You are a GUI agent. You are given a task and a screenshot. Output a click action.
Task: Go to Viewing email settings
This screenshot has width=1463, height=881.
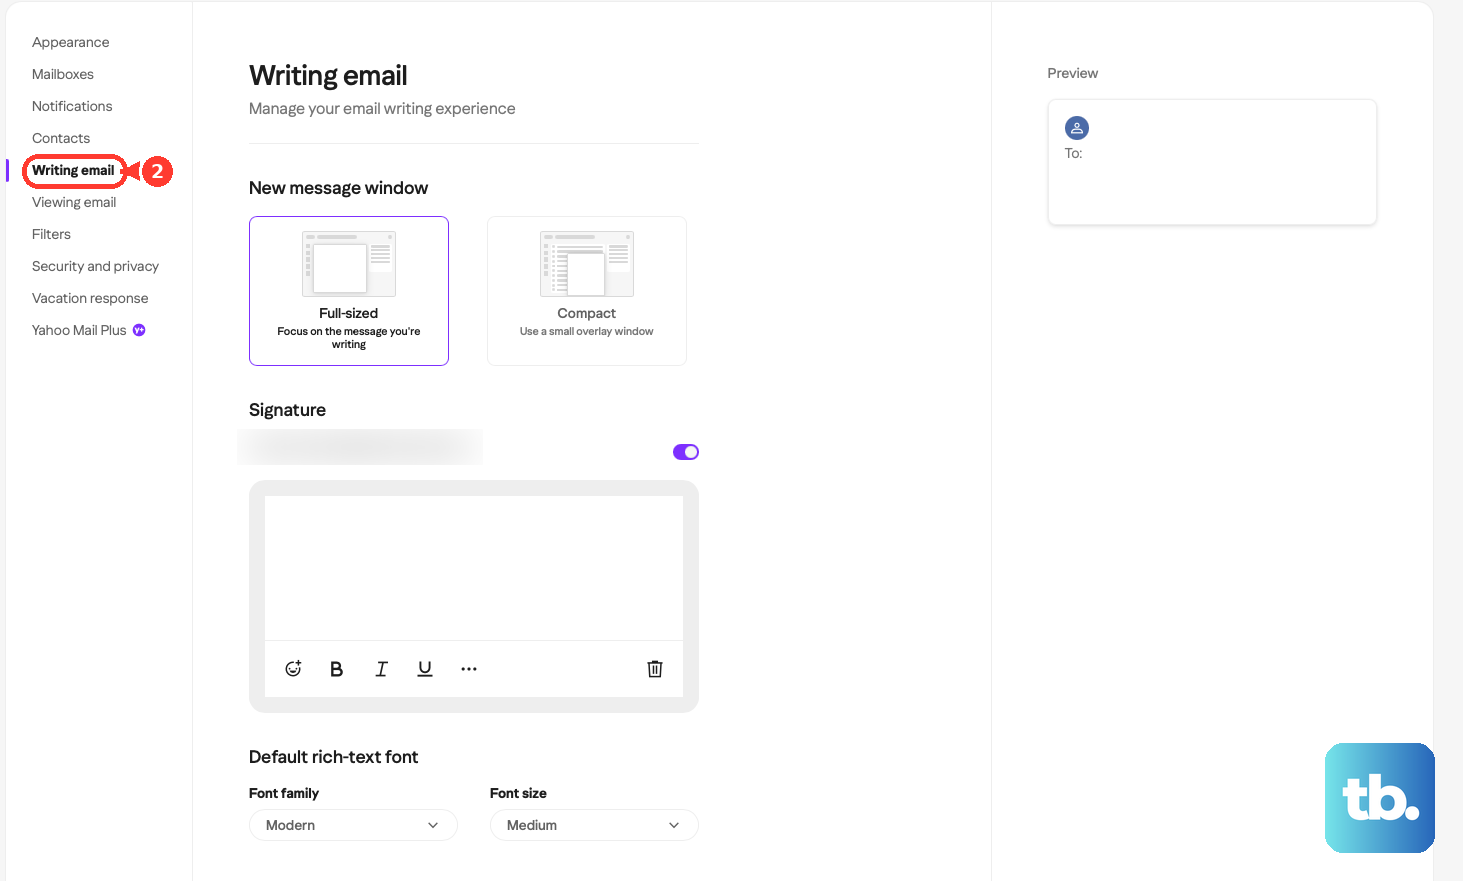point(74,202)
